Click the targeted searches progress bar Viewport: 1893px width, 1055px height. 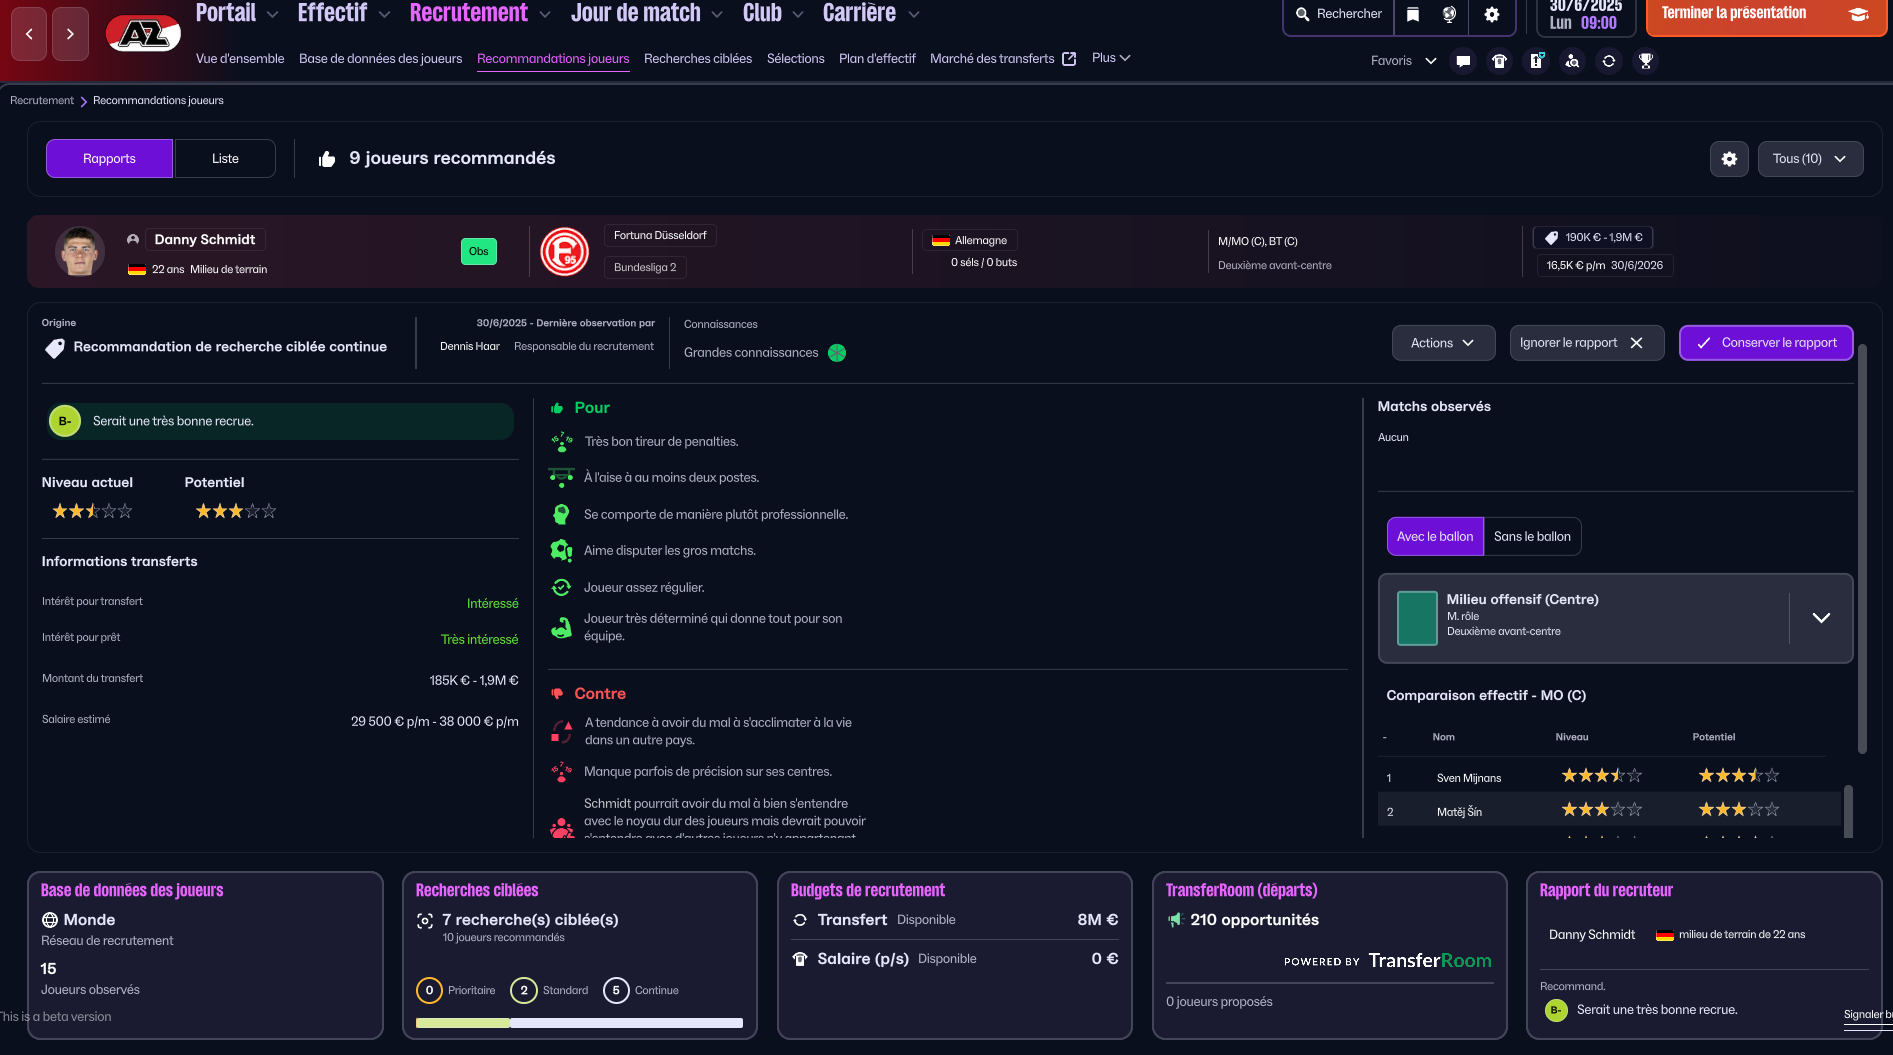[579, 1023]
